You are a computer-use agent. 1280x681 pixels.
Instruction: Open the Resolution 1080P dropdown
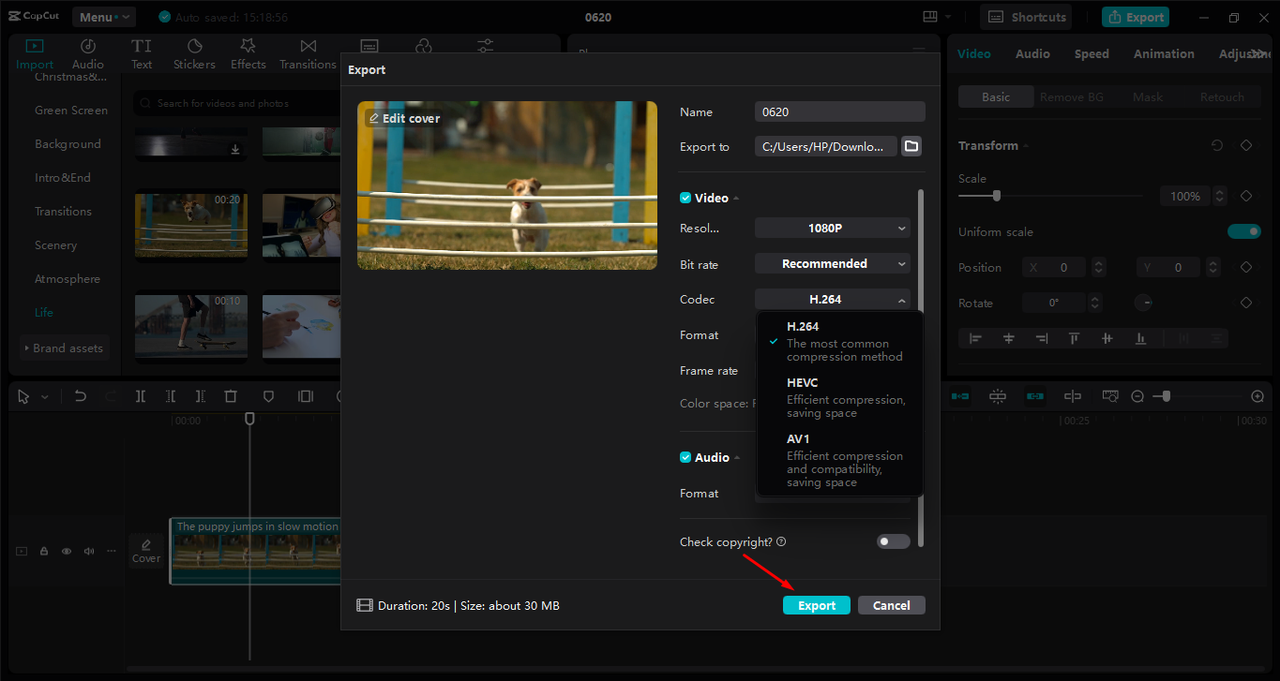(x=832, y=228)
